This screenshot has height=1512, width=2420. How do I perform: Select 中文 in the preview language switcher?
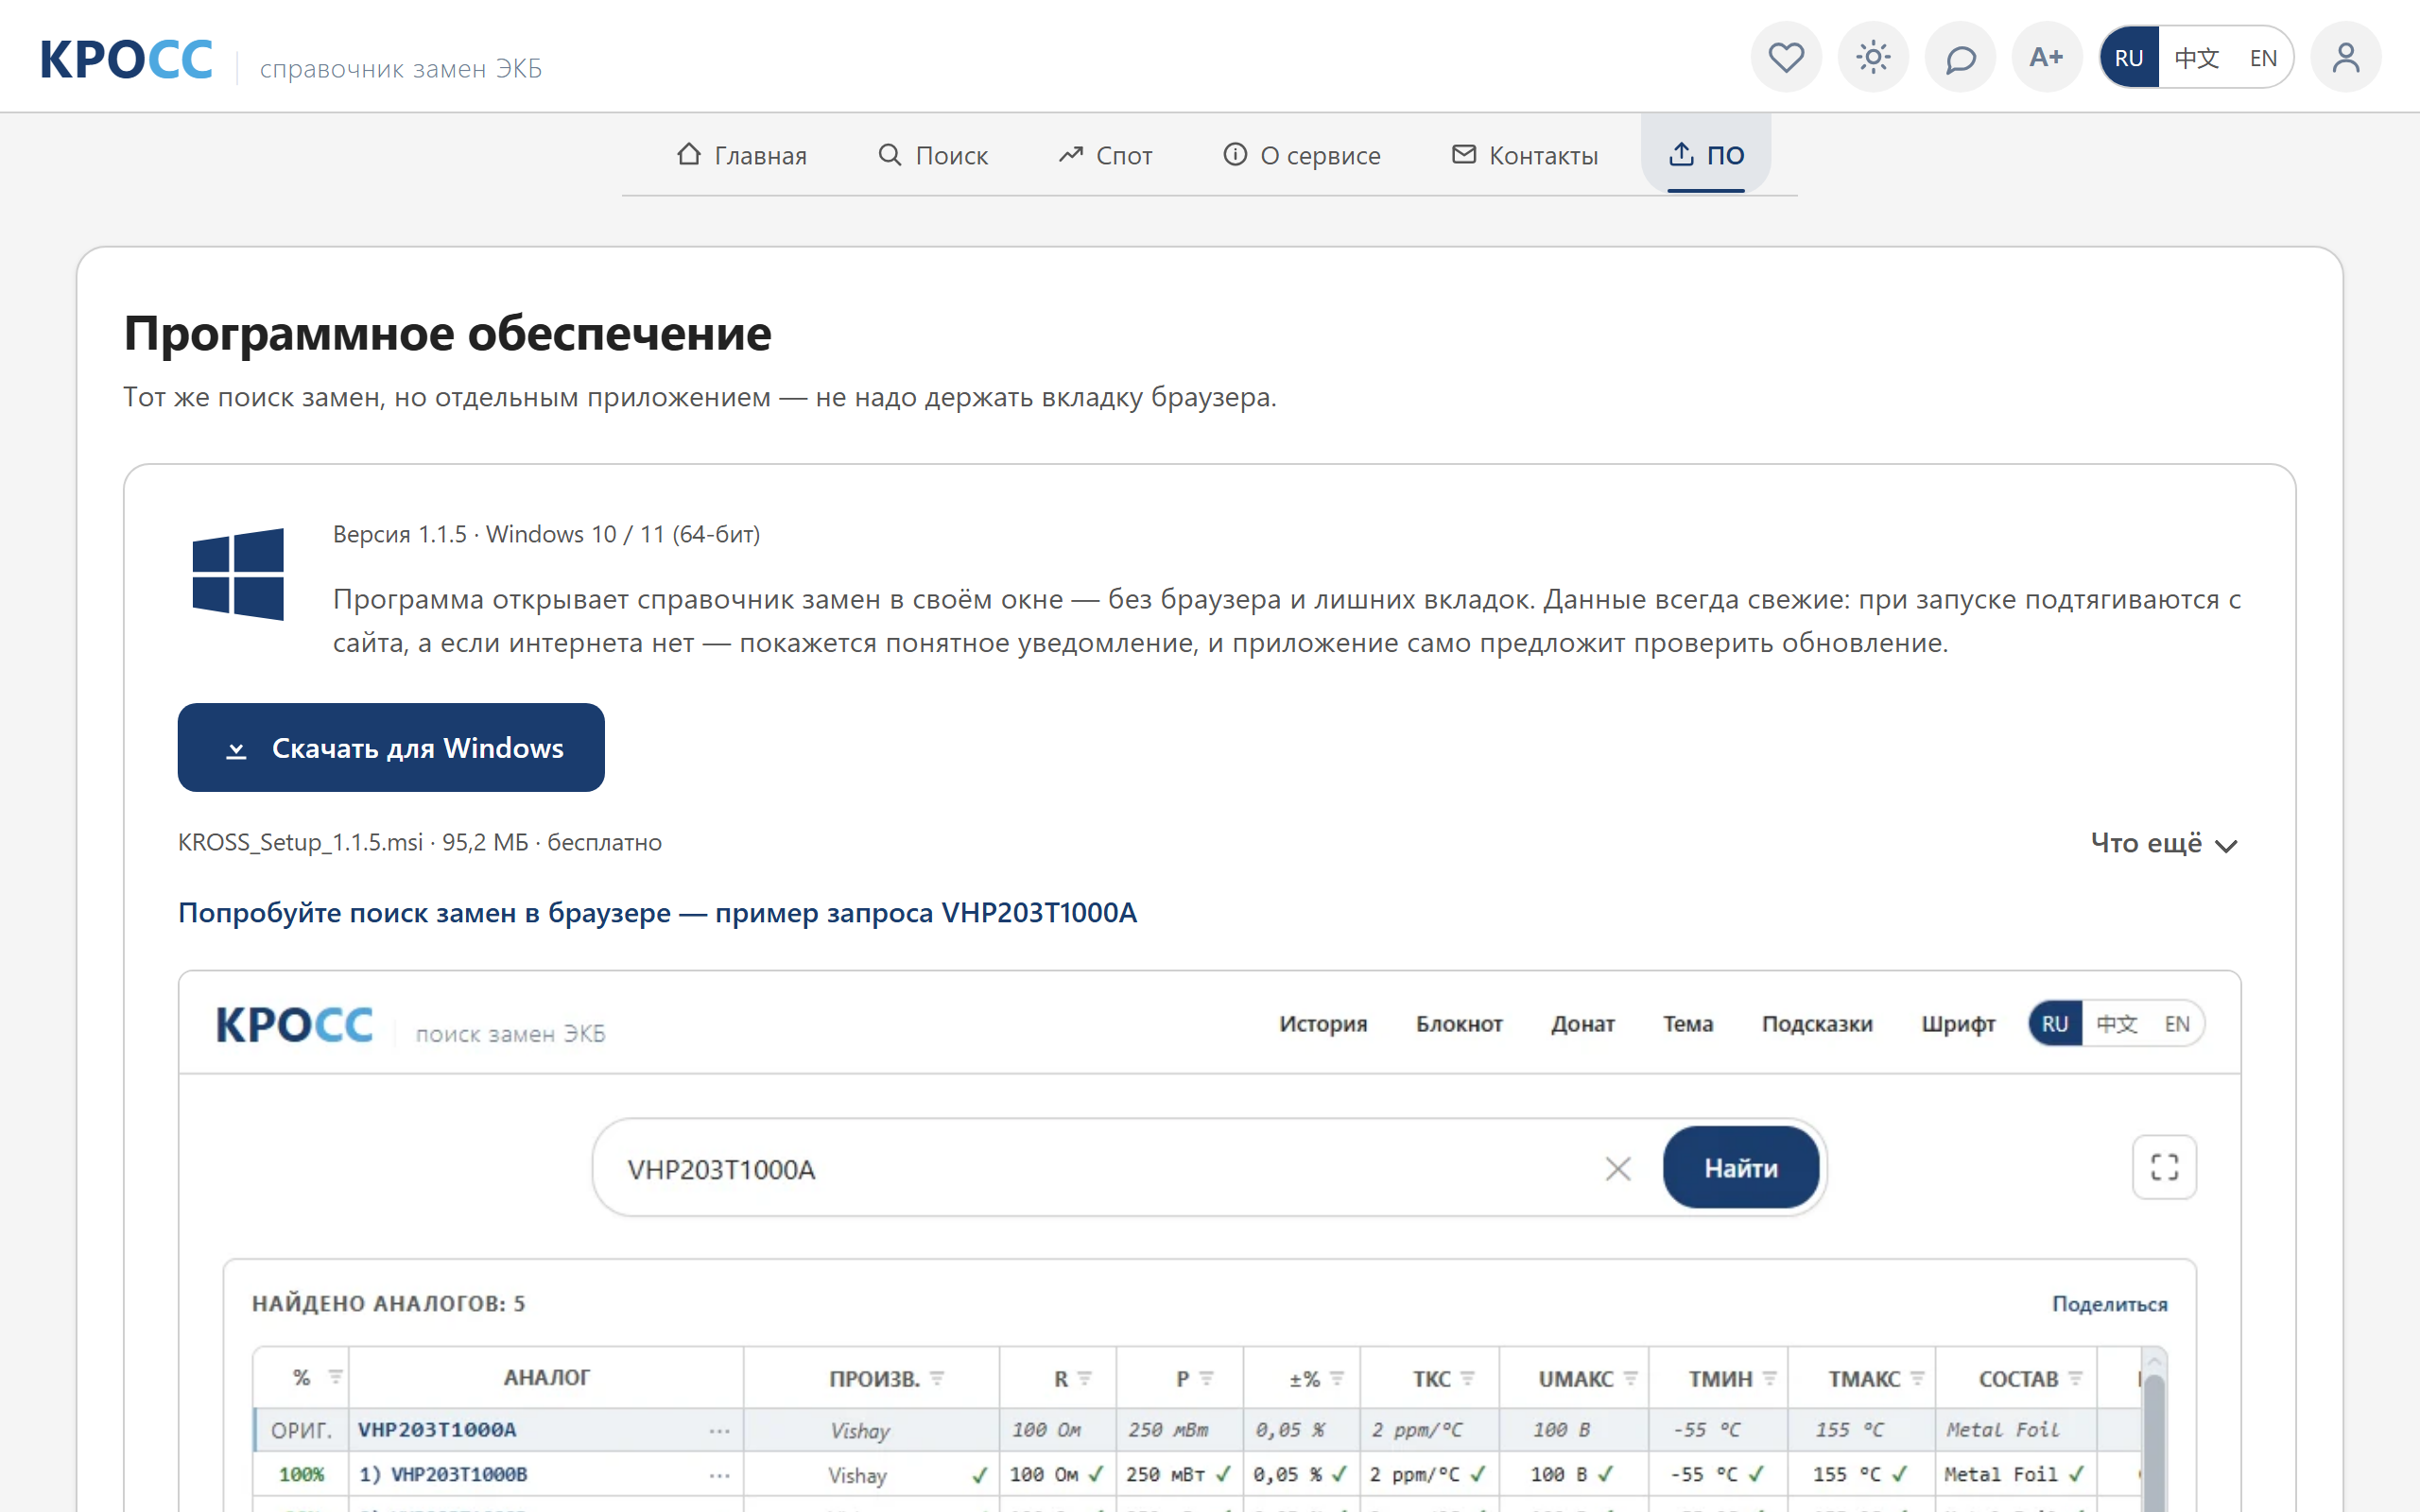click(x=2117, y=1023)
